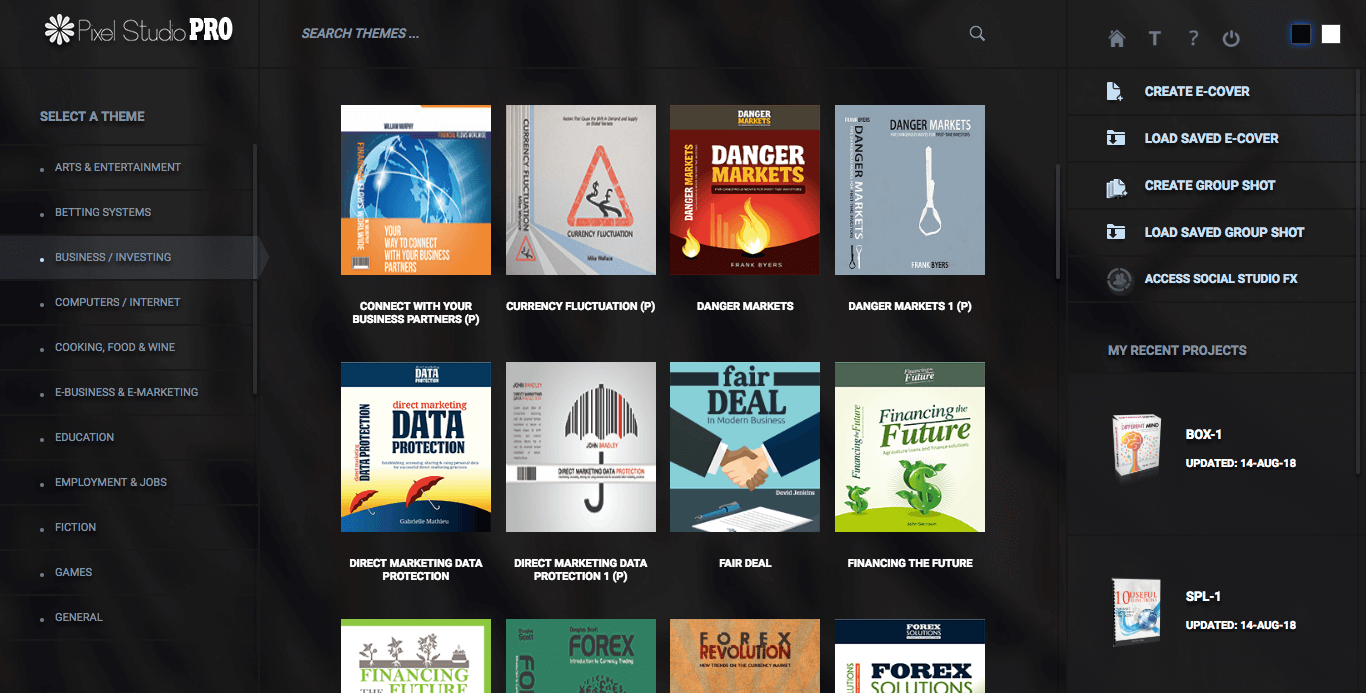
Task: Open Financing the Future cover thumbnail
Action: coord(910,447)
